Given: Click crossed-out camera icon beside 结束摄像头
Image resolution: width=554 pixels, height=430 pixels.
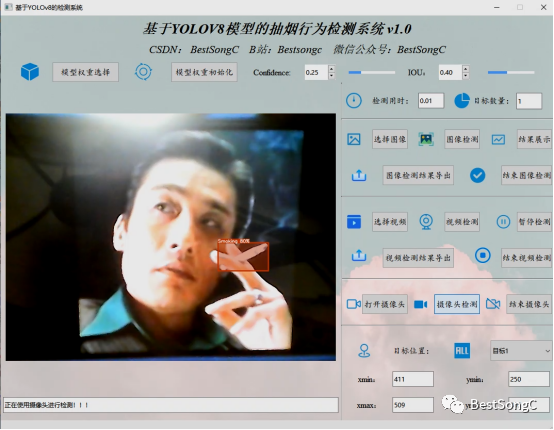Looking at the screenshot, I should point(493,304).
